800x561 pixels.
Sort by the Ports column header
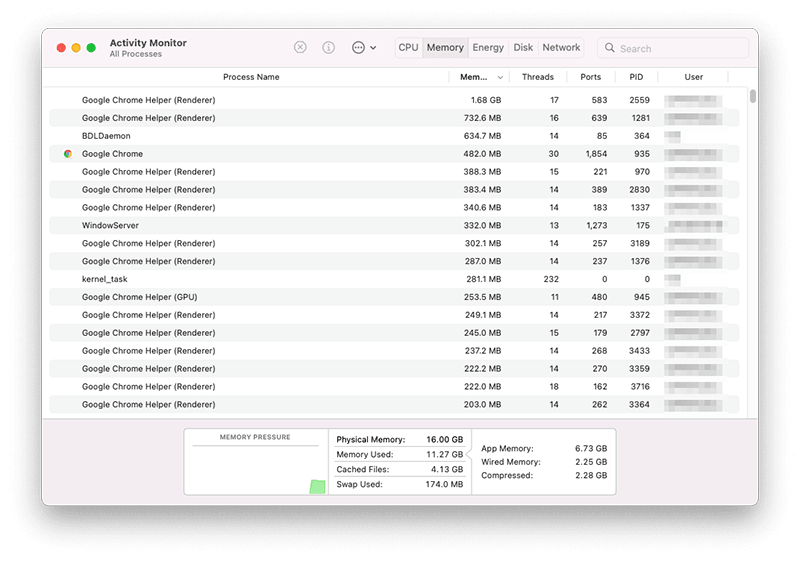coord(590,77)
